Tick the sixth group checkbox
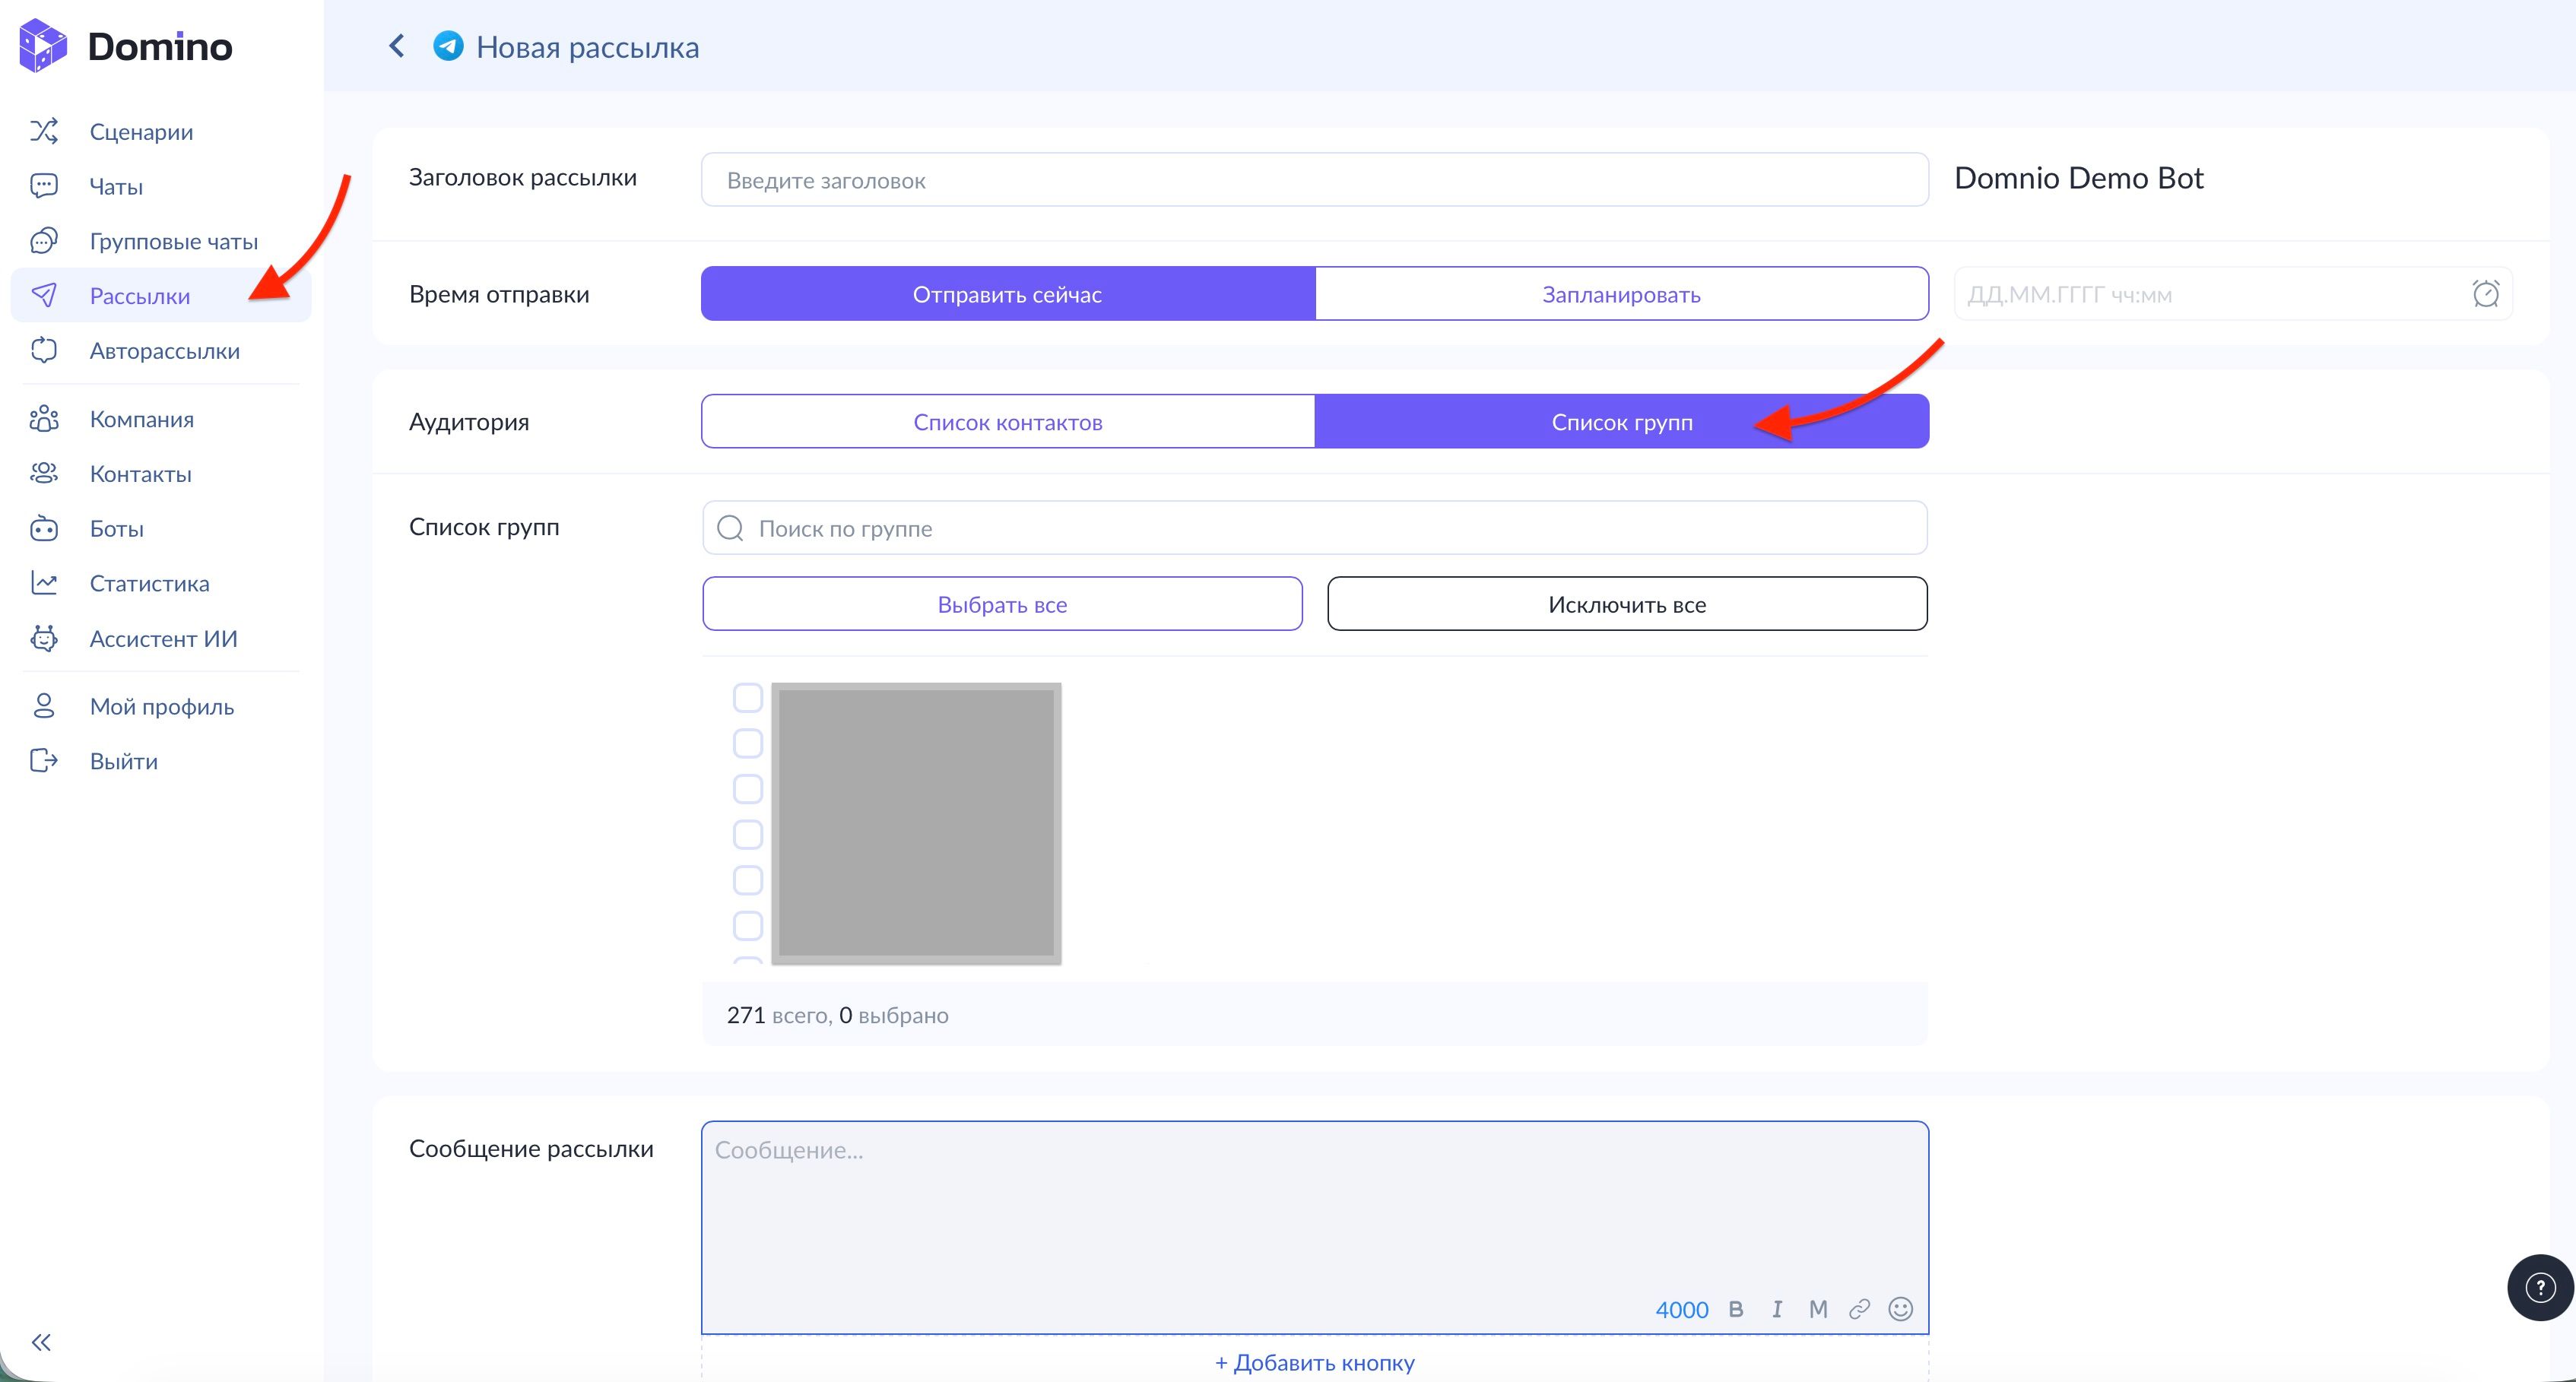This screenshot has width=2576, height=1382. tap(748, 925)
